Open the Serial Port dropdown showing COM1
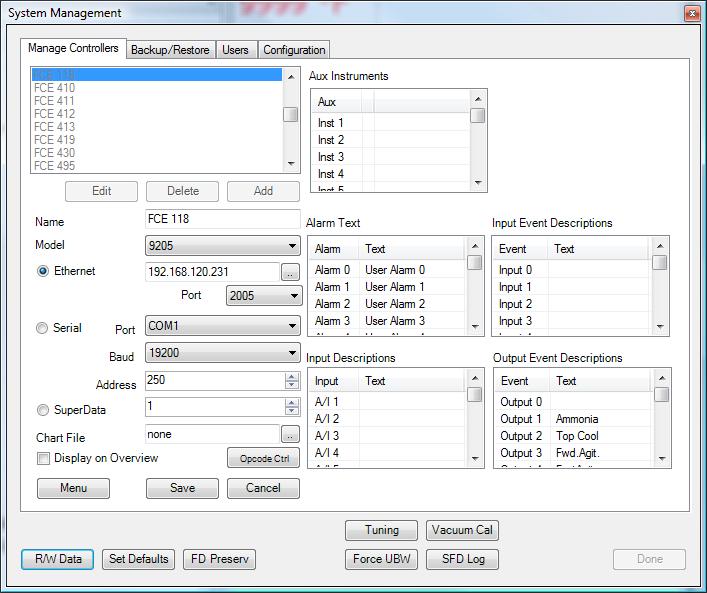Viewport: 707px width, 593px height. pyautogui.click(x=223, y=326)
